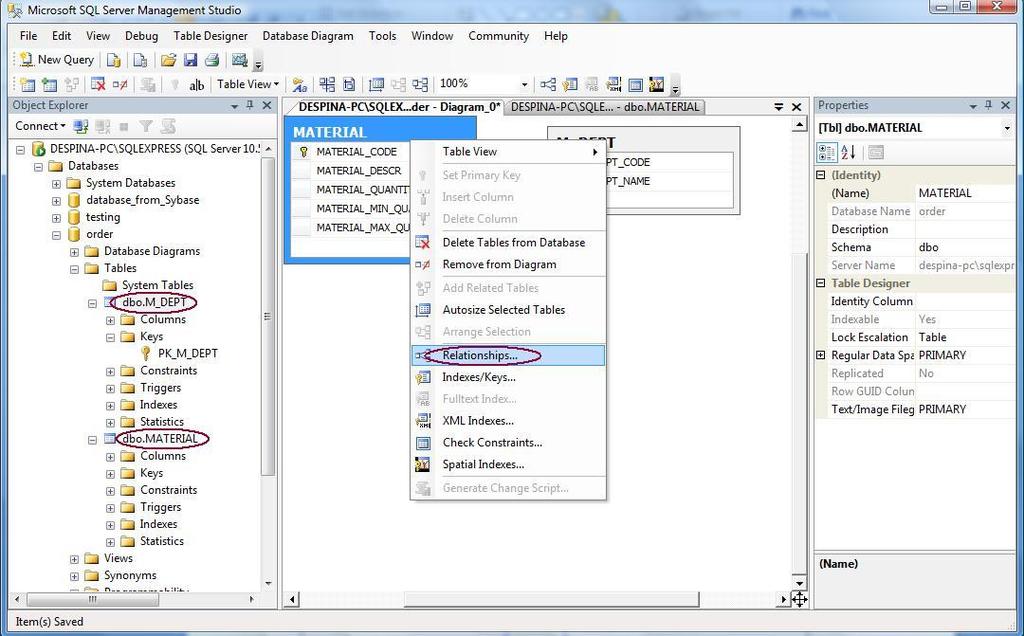Image resolution: width=1024 pixels, height=636 pixels.
Task: Select the Diagram_0 document tab
Action: (398, 106)
